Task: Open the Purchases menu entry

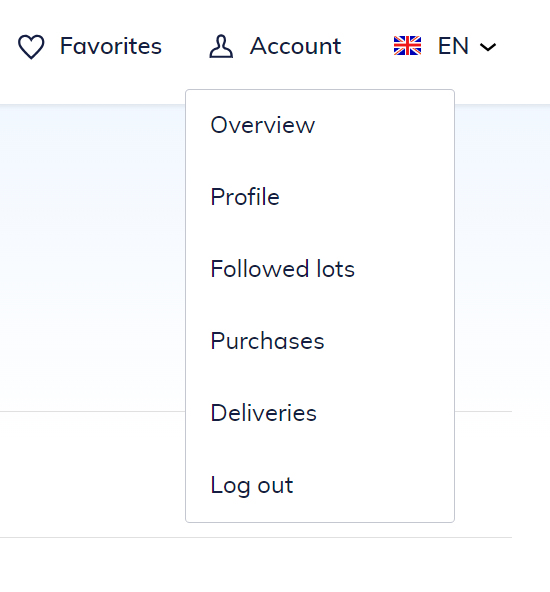Action: point(267,341)
